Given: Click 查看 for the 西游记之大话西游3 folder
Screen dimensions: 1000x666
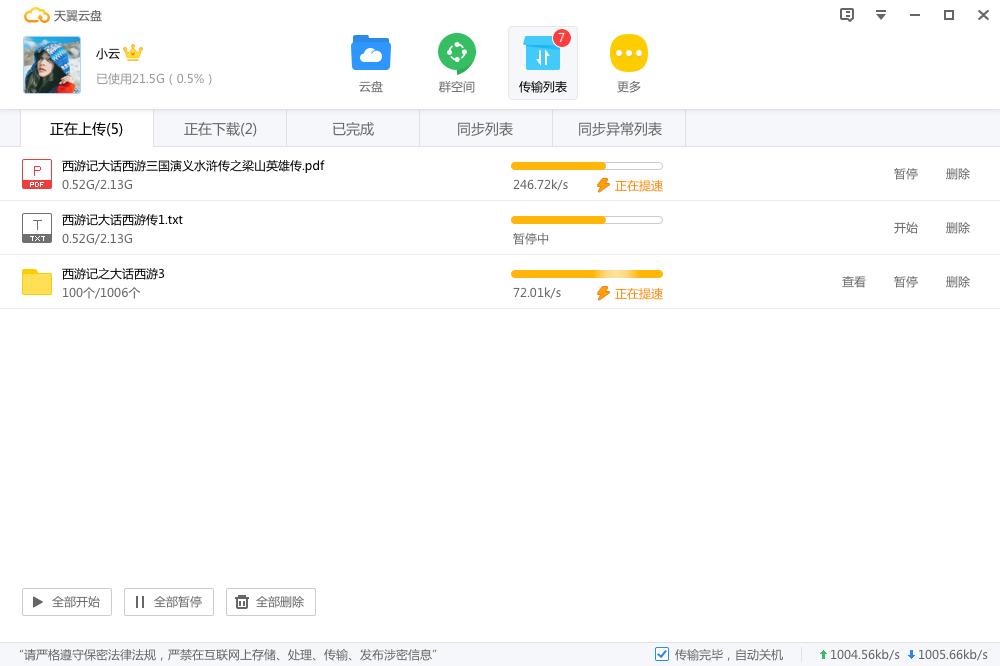Looking at the screenshot, I should click(853, 282).
